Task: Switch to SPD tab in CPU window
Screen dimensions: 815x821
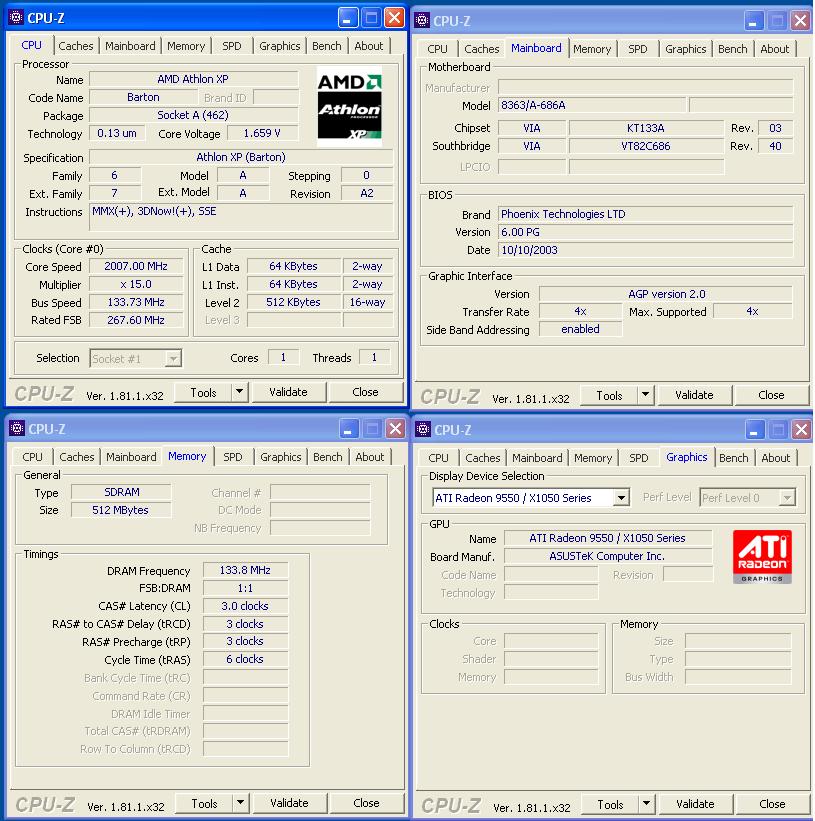Action: [x=232, y=46]
